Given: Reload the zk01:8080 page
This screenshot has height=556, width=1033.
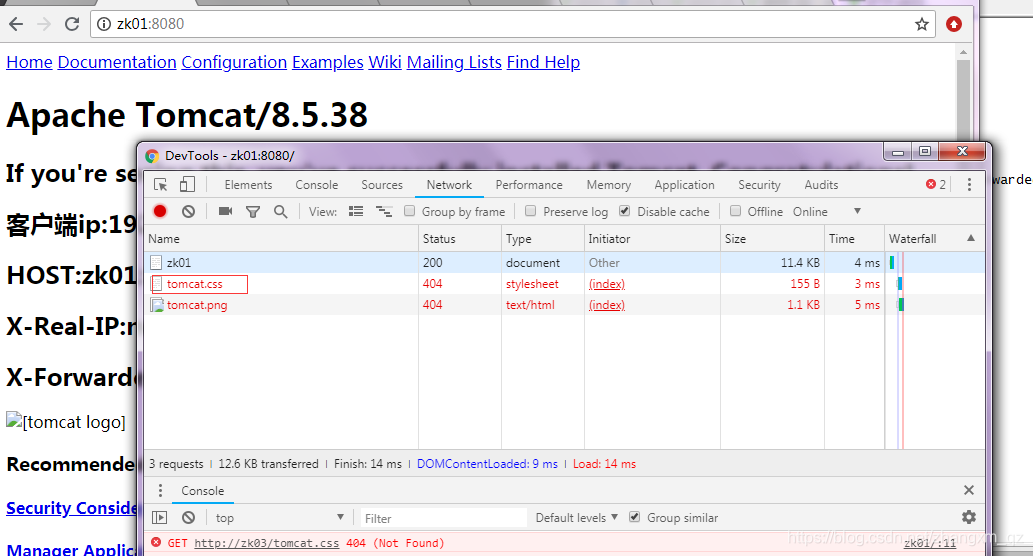Looking at the screenshot, I should 72,24.
